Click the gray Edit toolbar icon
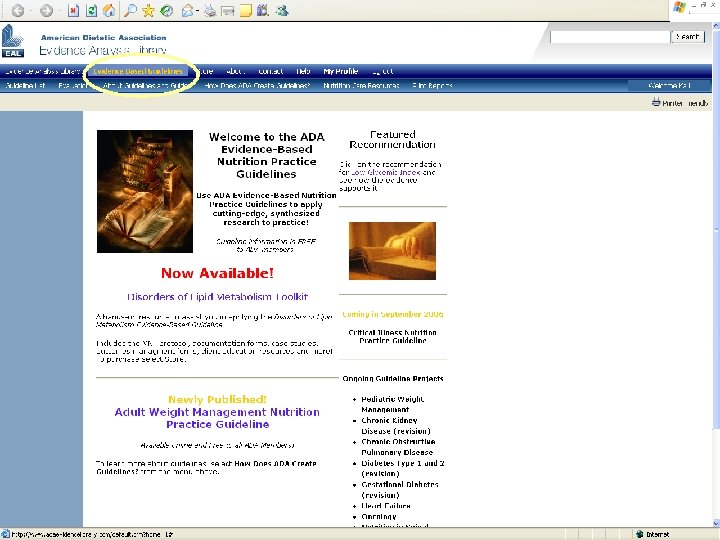The image size is (720, 540). (228, 11)
